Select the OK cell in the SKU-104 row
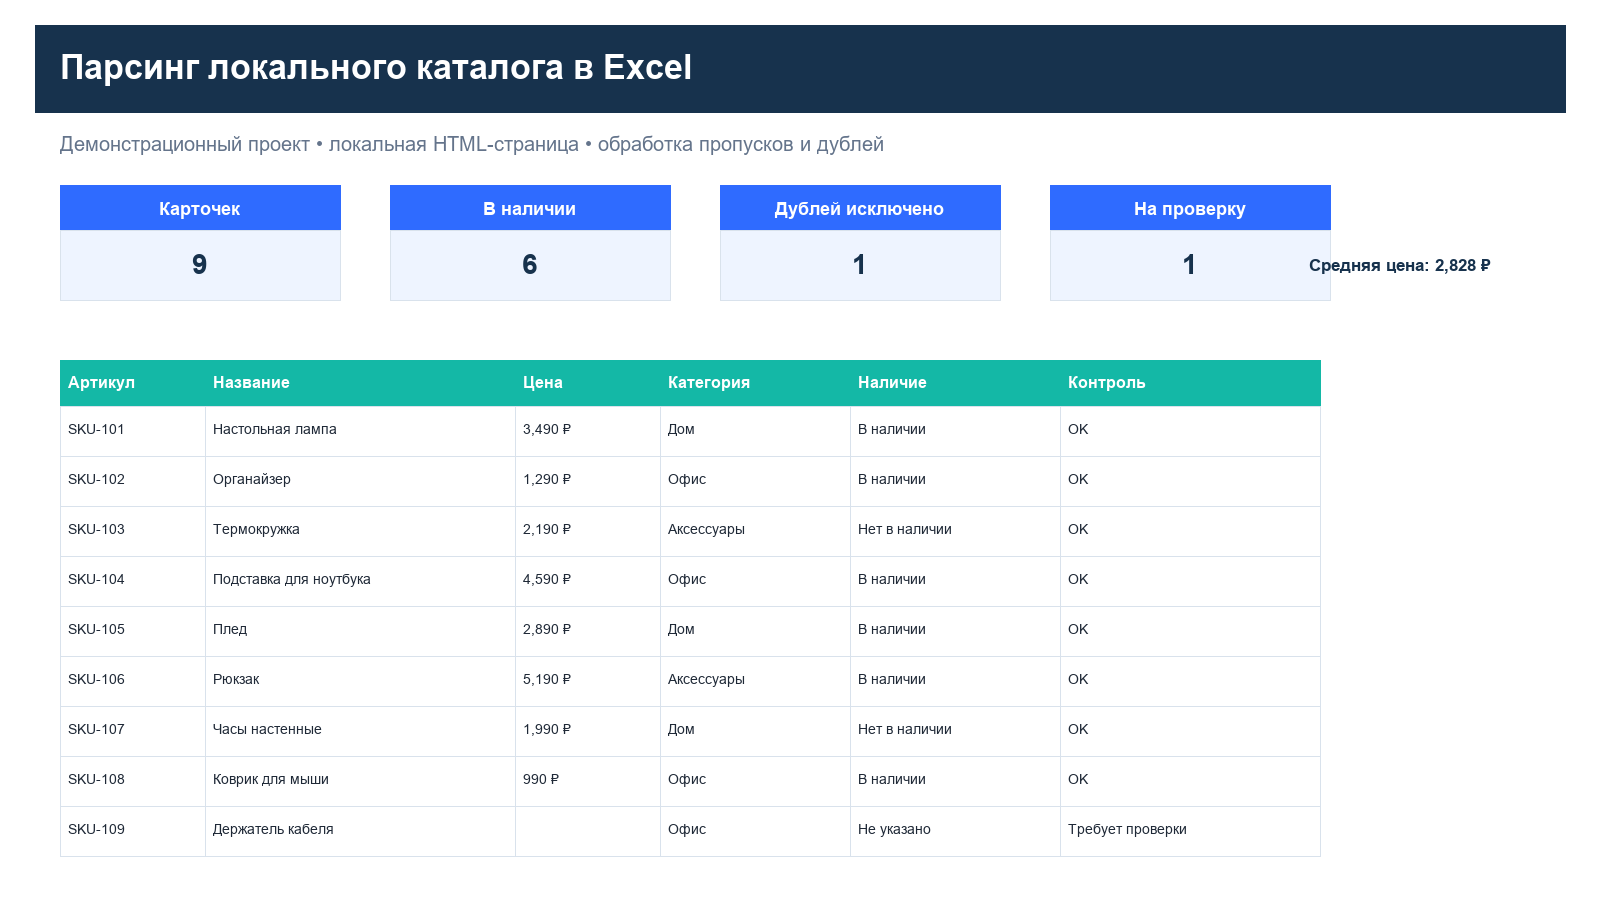 click(1190, 581)
